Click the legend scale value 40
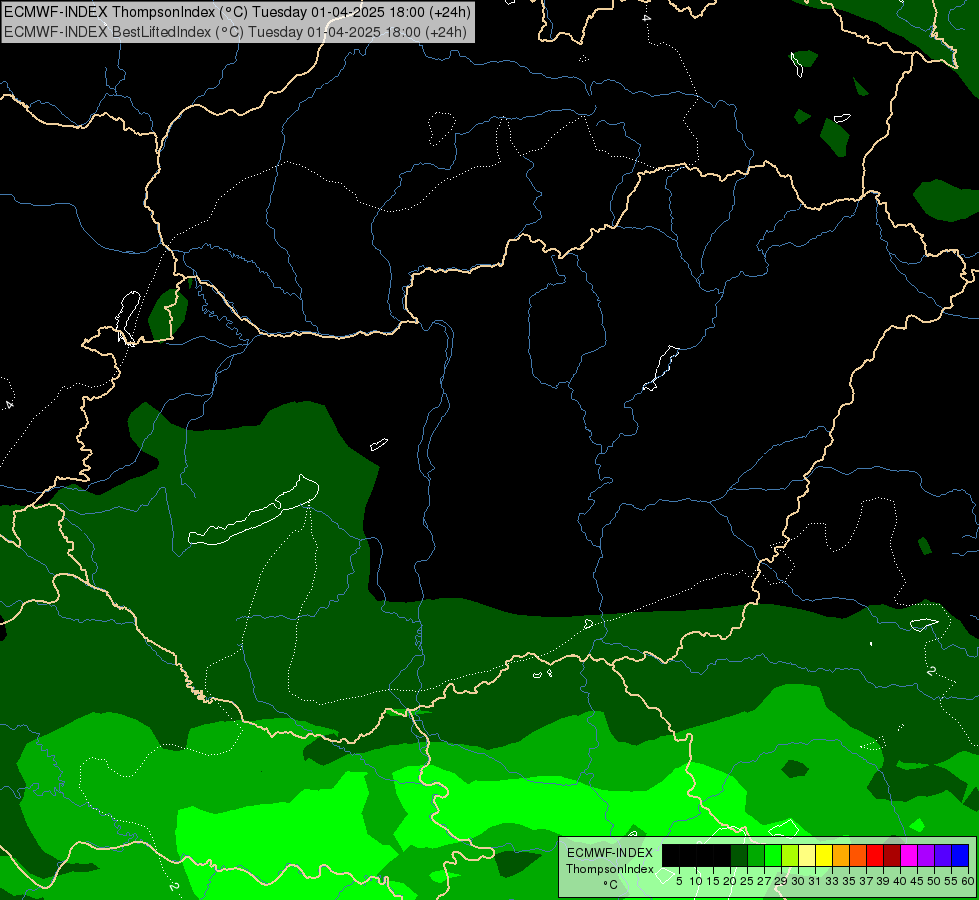This screenshot has height=900, width=979. [900, 881]
